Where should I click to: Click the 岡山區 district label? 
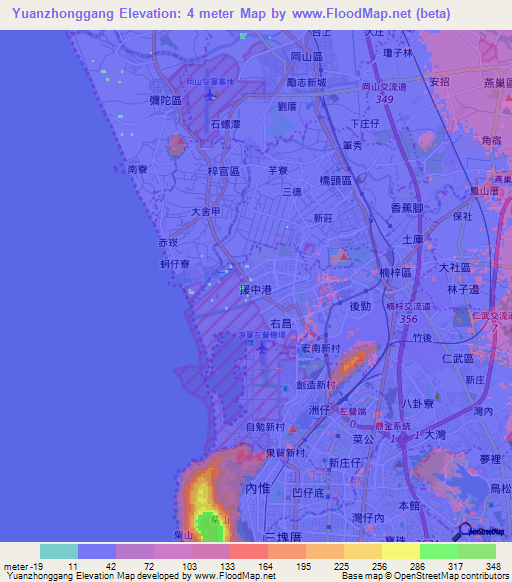tap(306, 57)
